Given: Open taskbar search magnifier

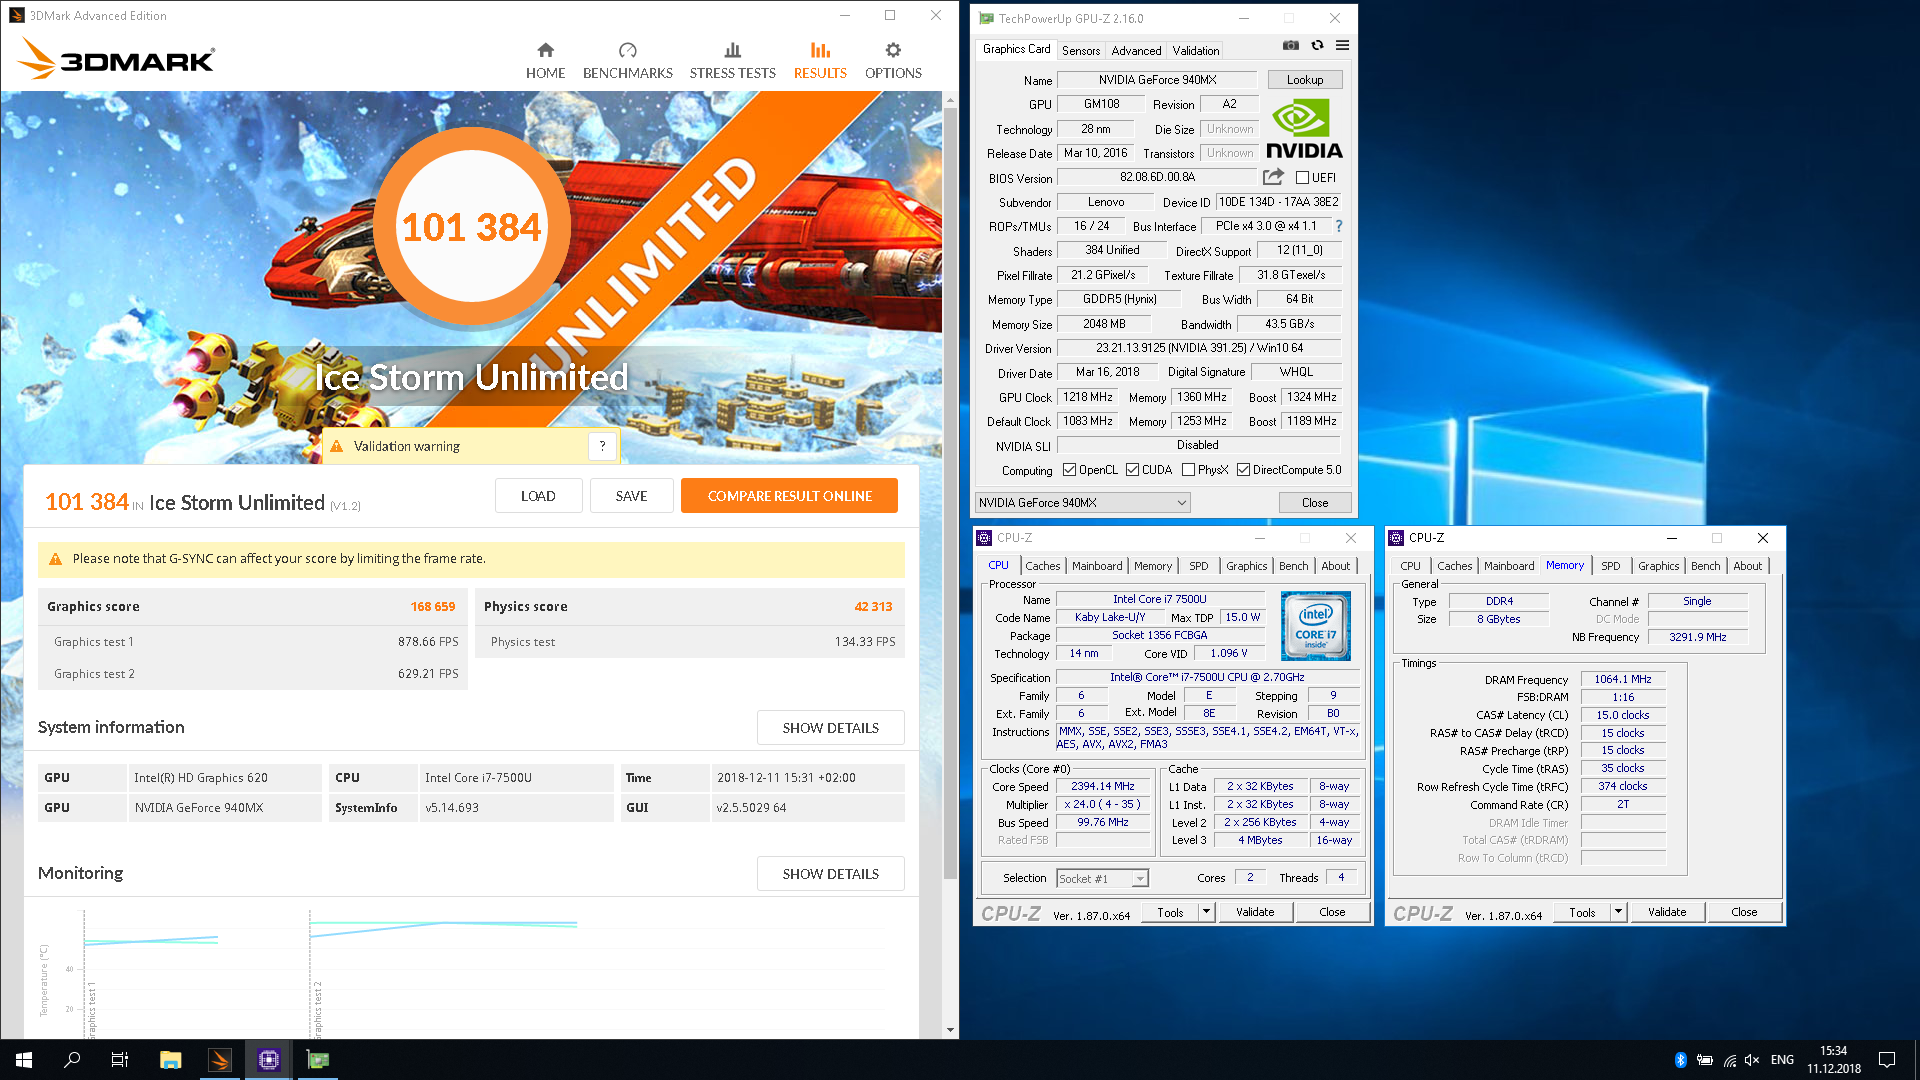Looking at the screenshot, I should pos(72,1060).
